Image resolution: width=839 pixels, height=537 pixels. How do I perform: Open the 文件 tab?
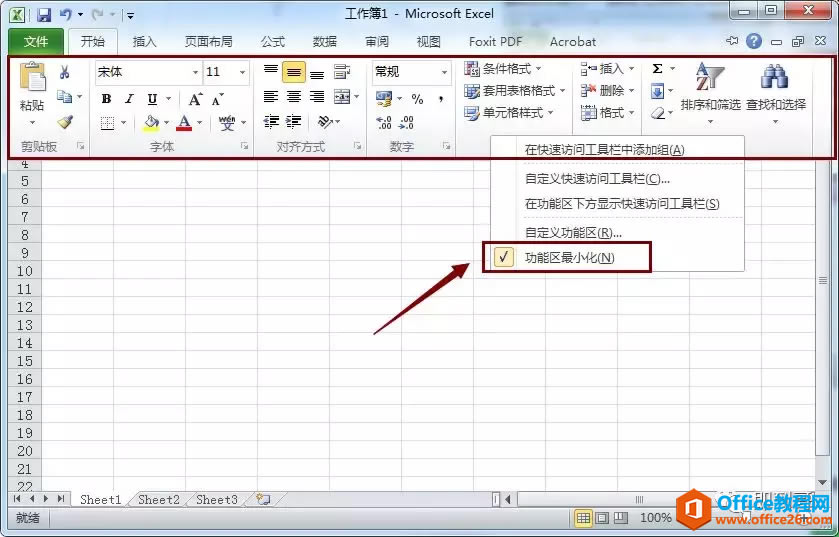pos(36,42)
